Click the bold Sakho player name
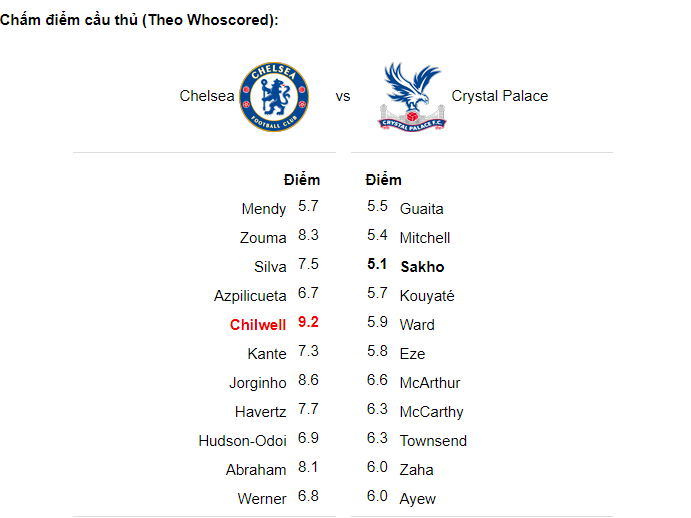Image resolution: width=691 pixels, height=518 pixels. click(422, 267)
